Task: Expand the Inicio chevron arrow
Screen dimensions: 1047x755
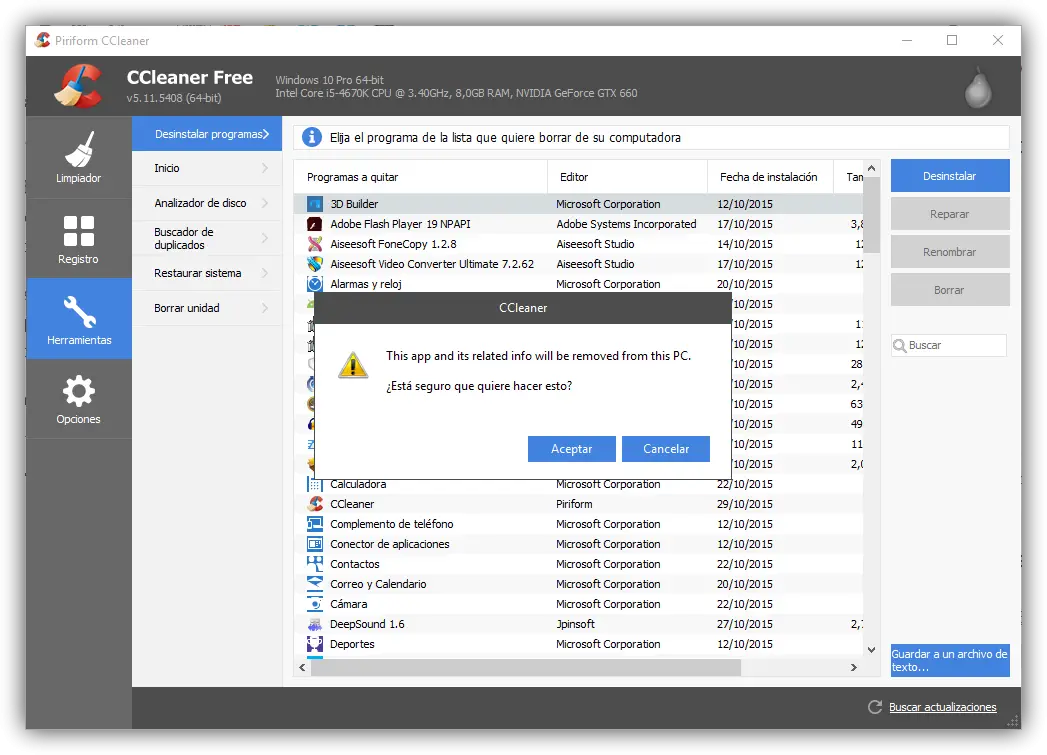Action: 265,168
